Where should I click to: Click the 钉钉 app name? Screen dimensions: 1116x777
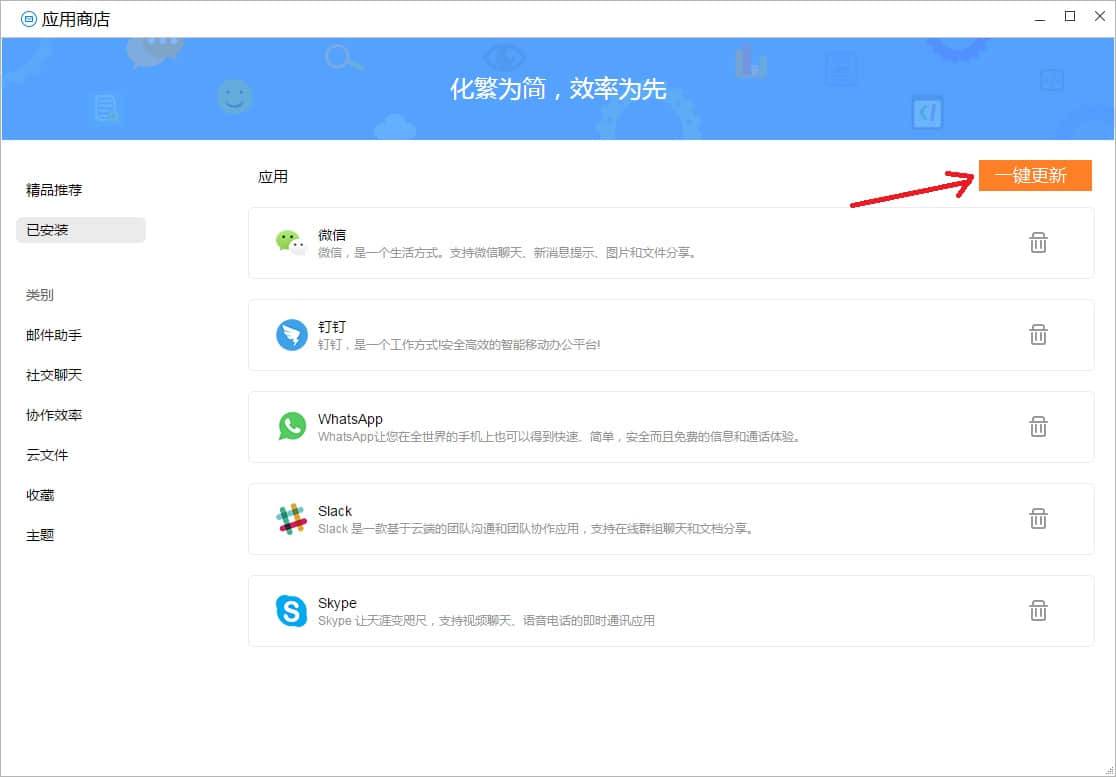point(332,327)
